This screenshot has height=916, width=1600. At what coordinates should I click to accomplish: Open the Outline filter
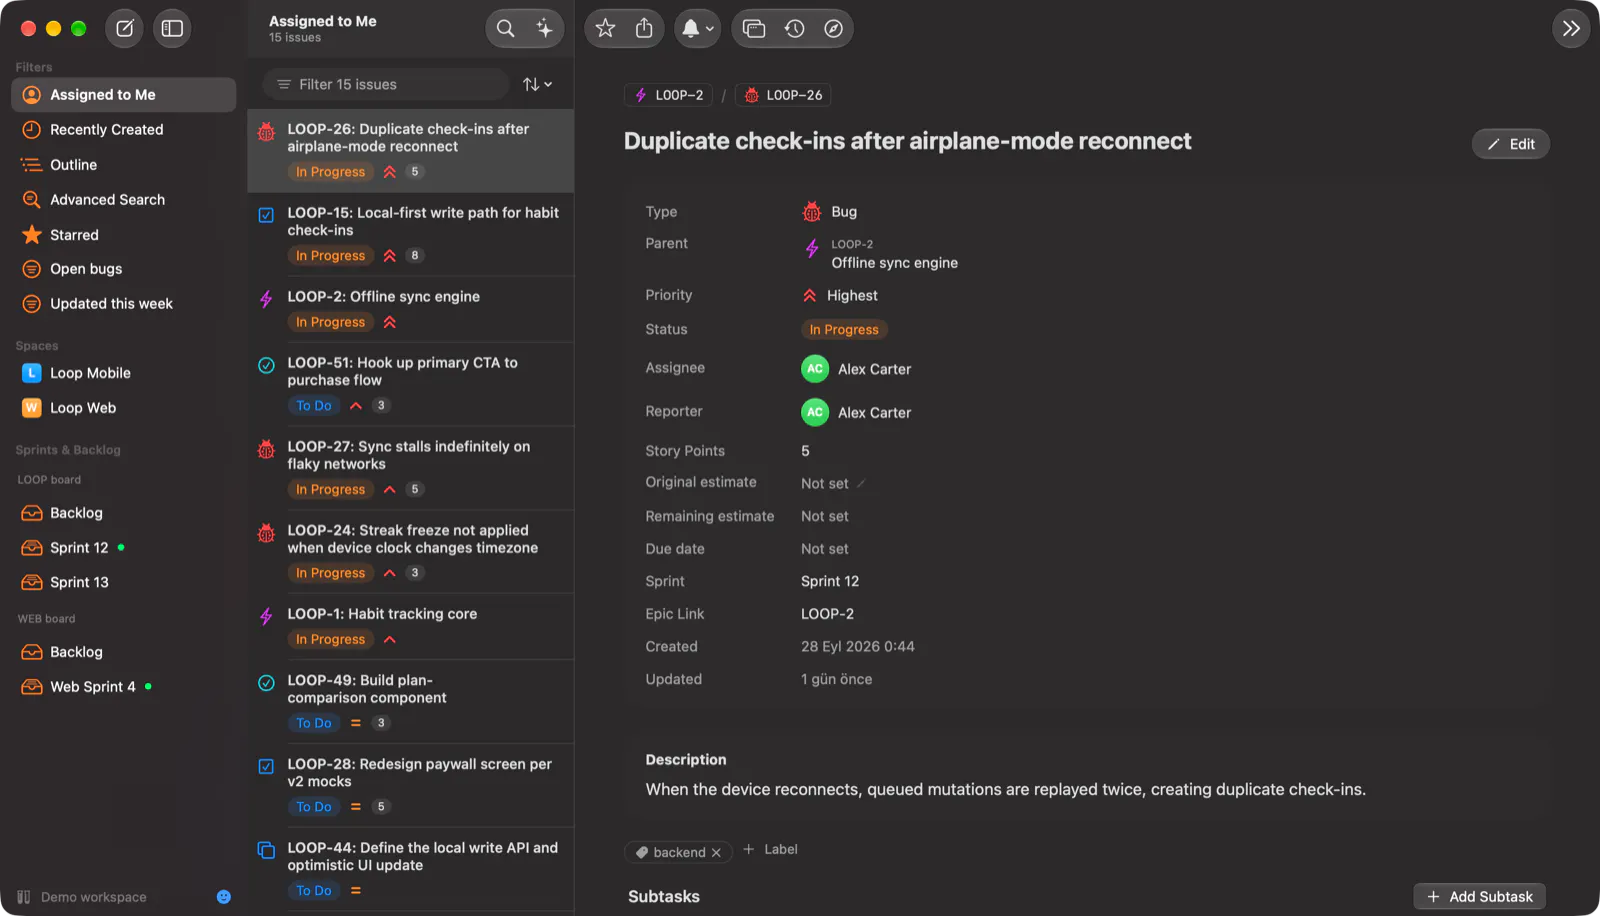[x=124, y=165]
